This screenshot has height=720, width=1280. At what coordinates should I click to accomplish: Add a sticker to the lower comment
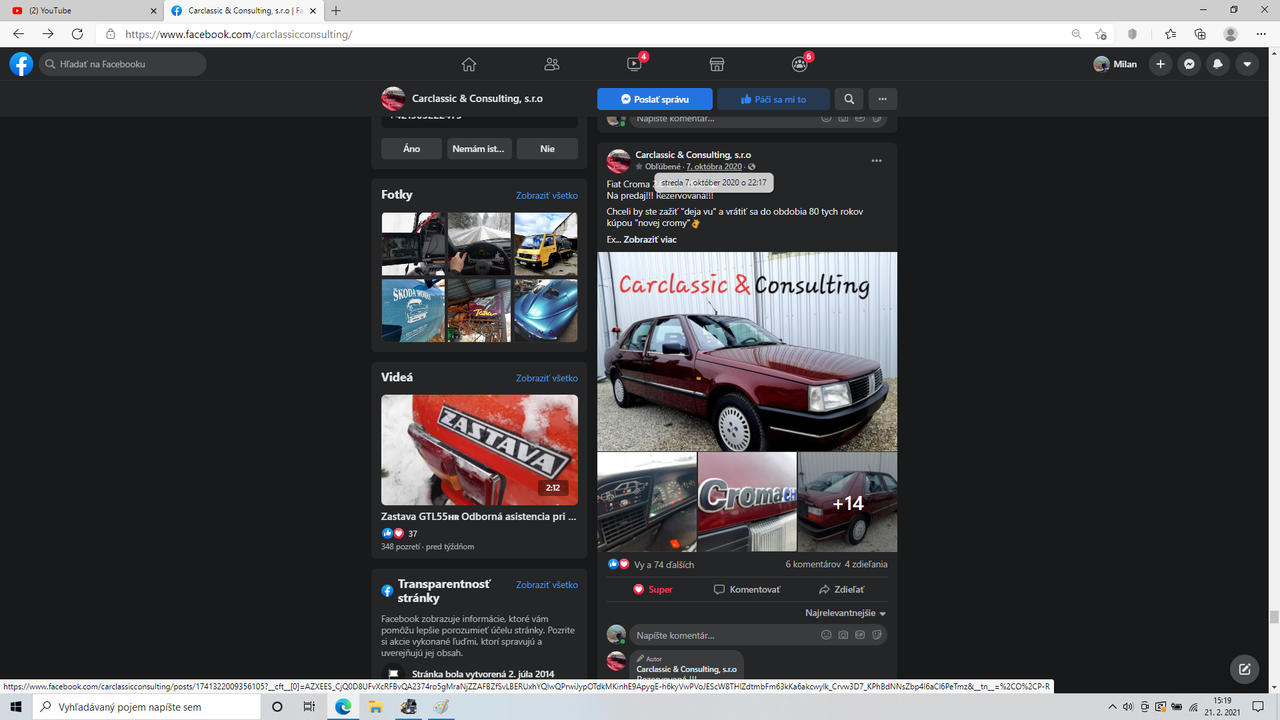(x=876, y=635)
